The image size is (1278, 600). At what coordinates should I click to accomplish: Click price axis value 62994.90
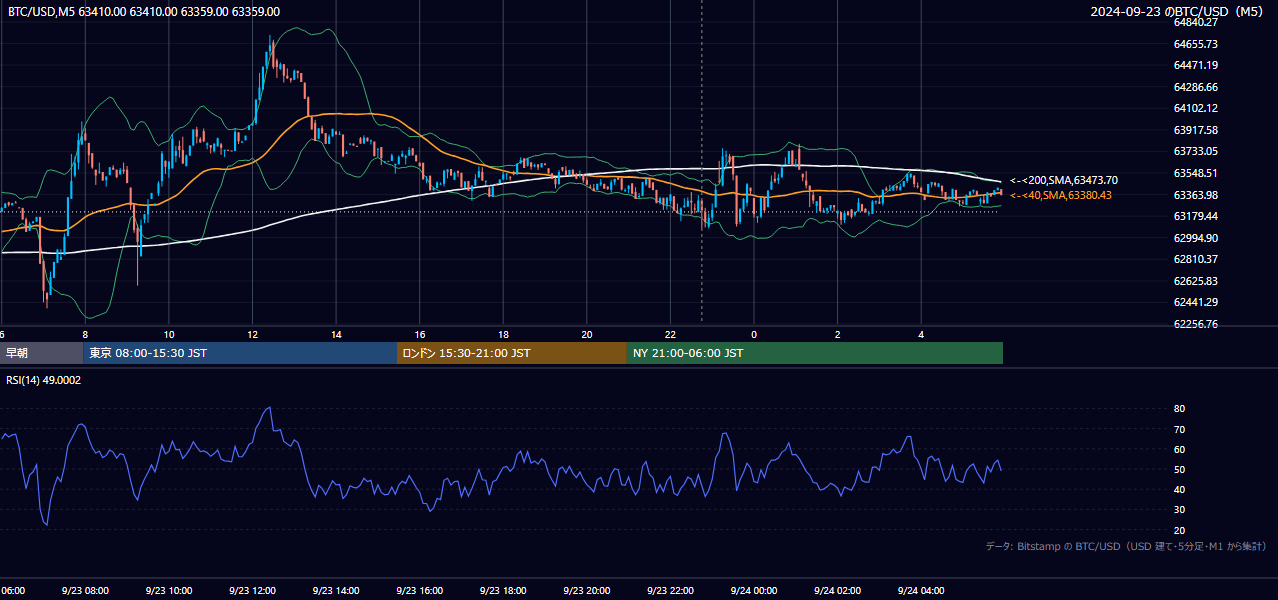coord(1196,238)
